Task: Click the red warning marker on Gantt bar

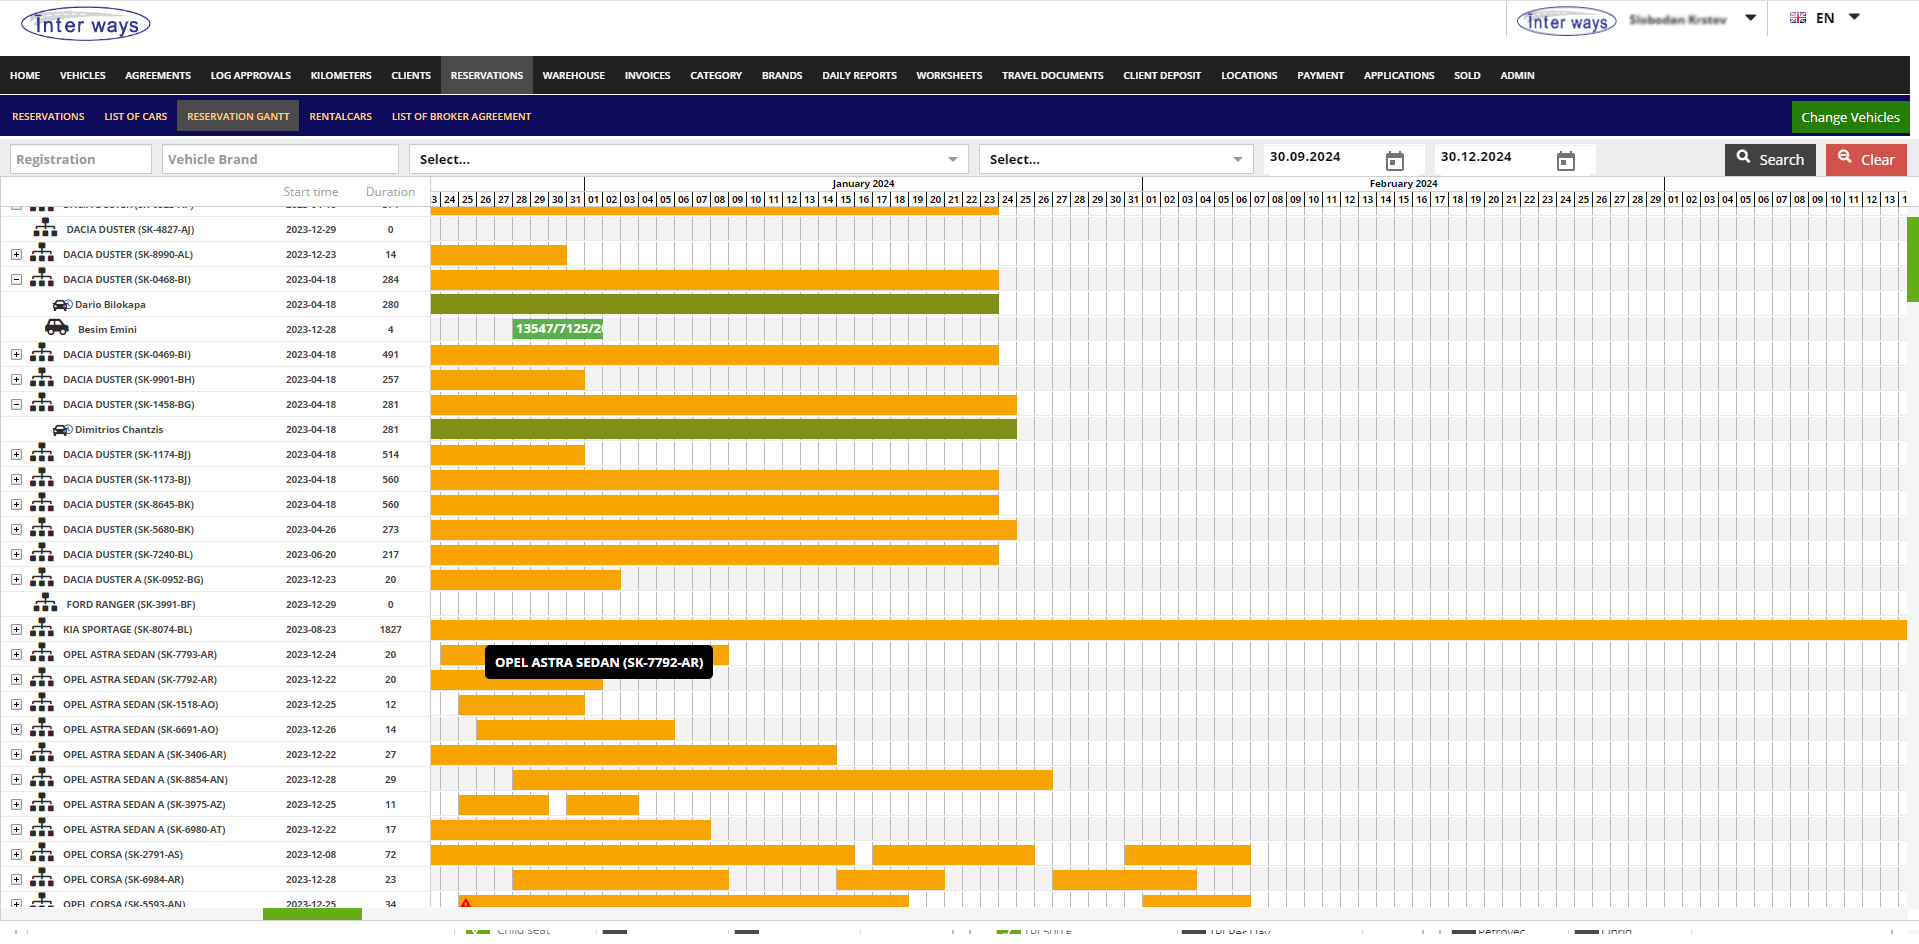Action: 466,902
